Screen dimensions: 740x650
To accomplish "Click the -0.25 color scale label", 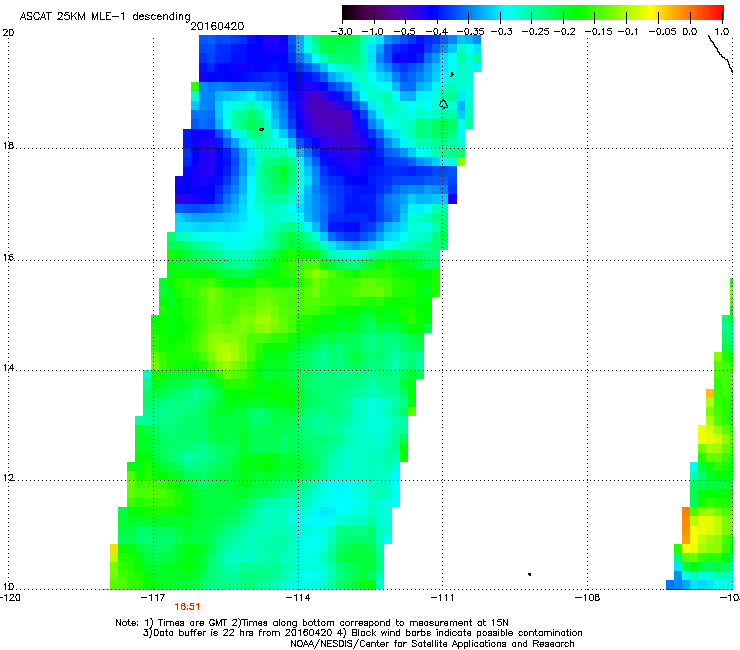I will tap(535, 32).
